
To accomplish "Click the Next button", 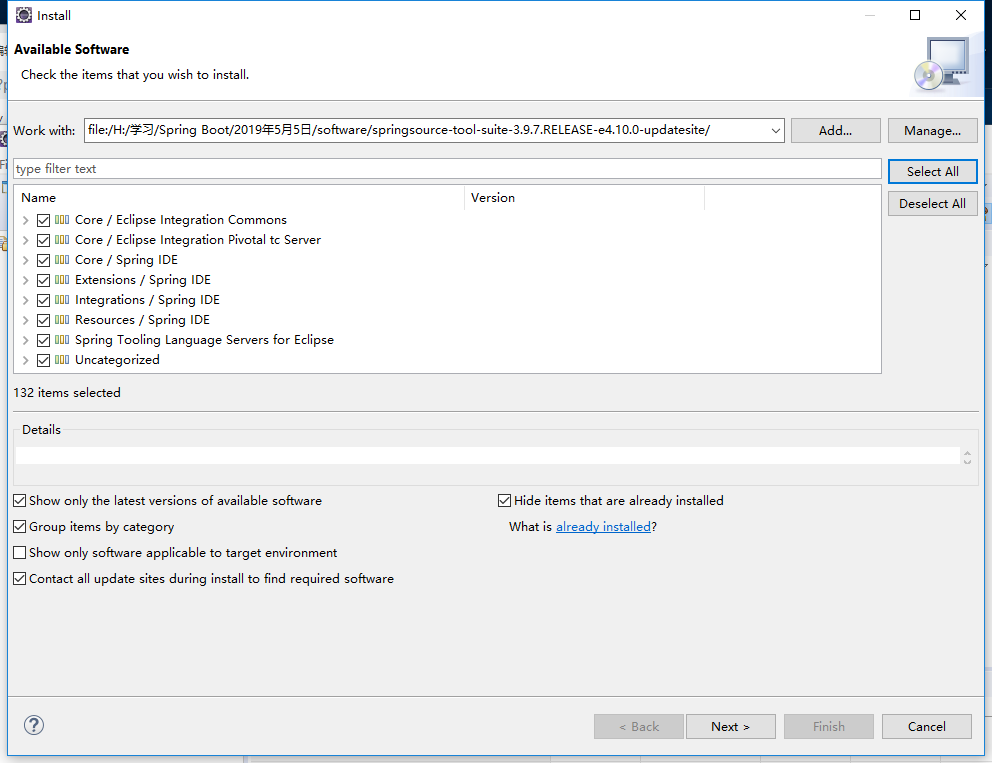I will point(731,726).
